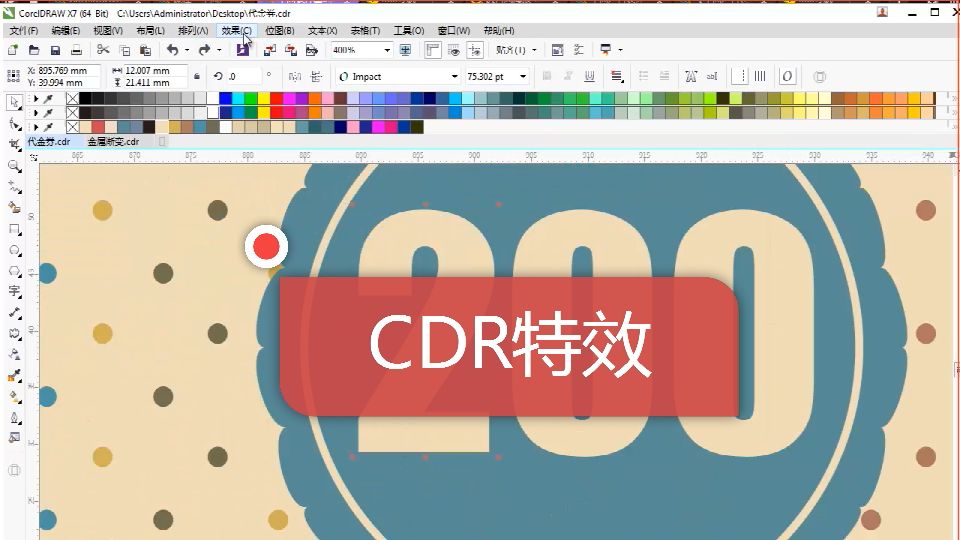Select the Parallel Dimension tool
The image size is (960, 540).
15,313
